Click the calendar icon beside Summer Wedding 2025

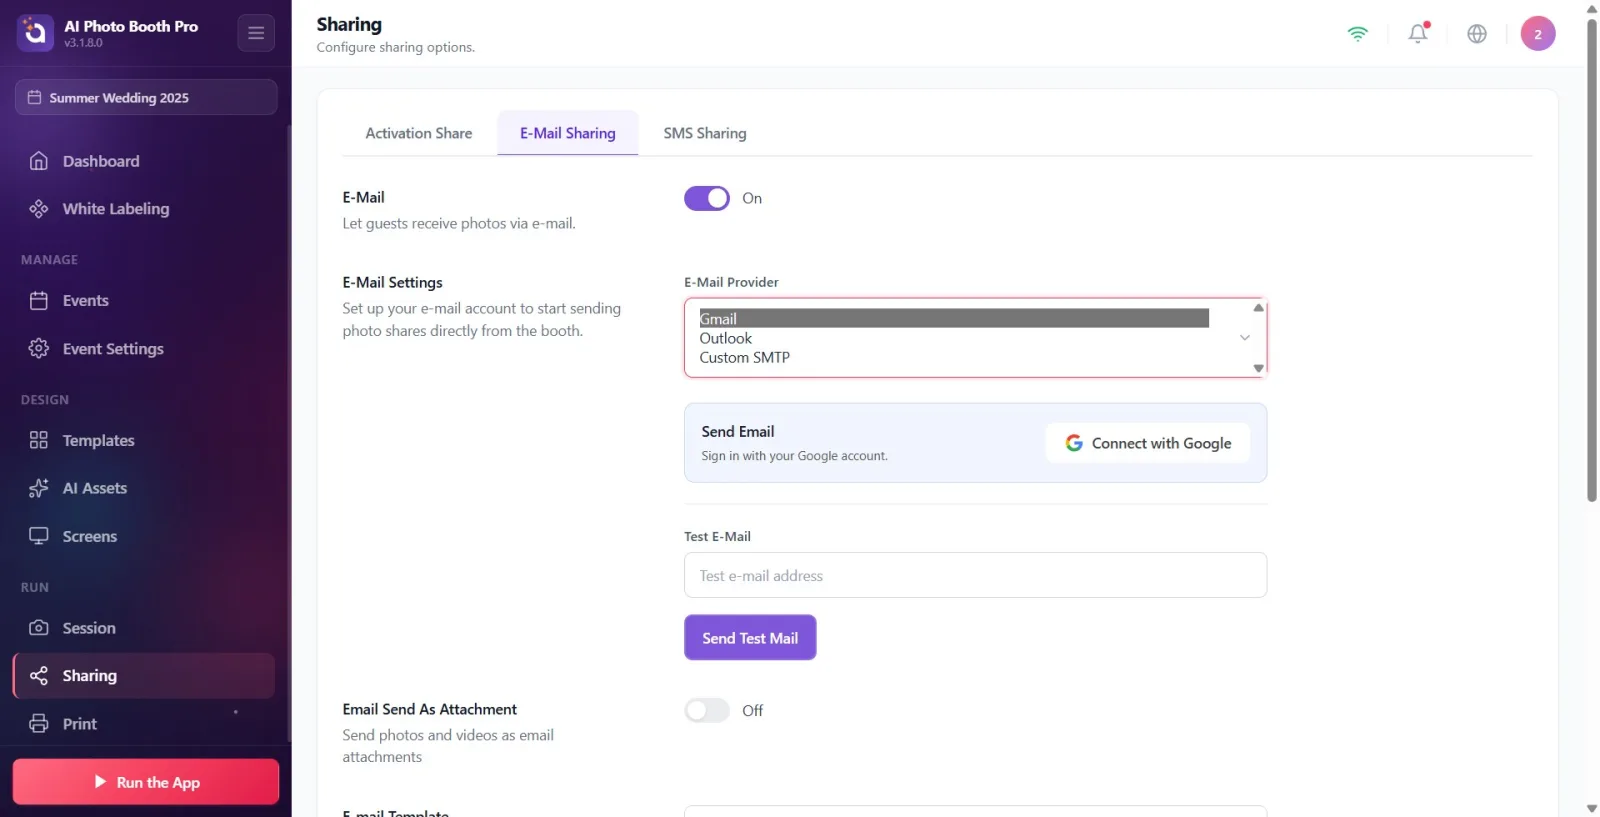click(34, 97)
